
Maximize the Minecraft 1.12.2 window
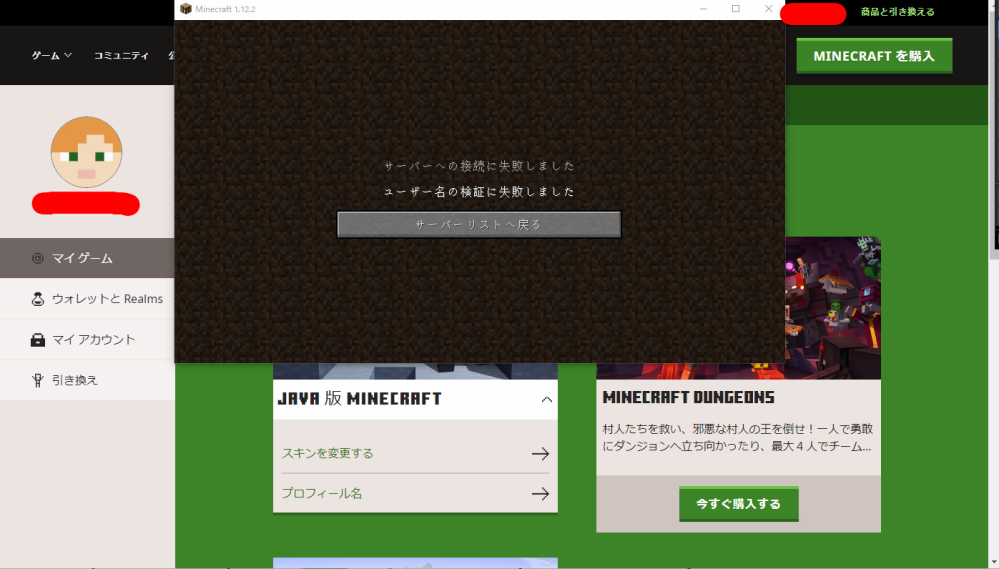[x=736, y=9]
